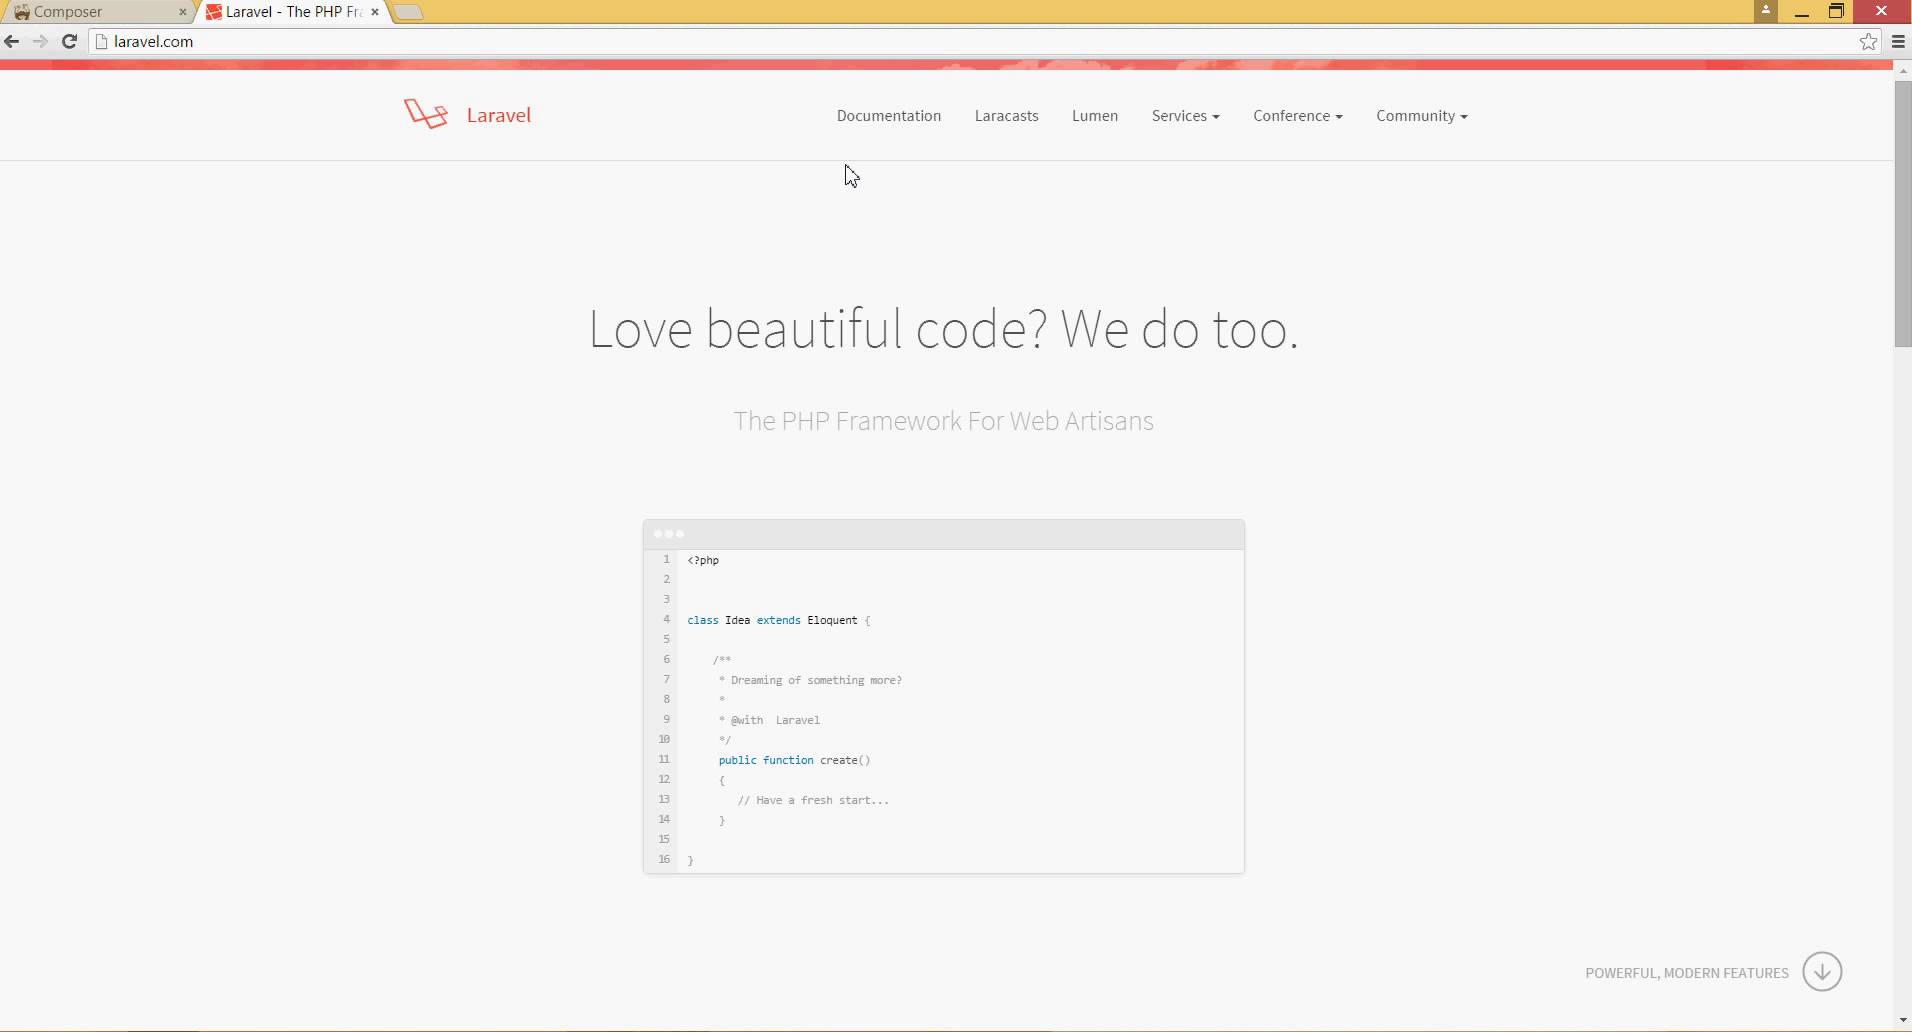
Task: Open the Lumen link
Action: click(1094, 115)
